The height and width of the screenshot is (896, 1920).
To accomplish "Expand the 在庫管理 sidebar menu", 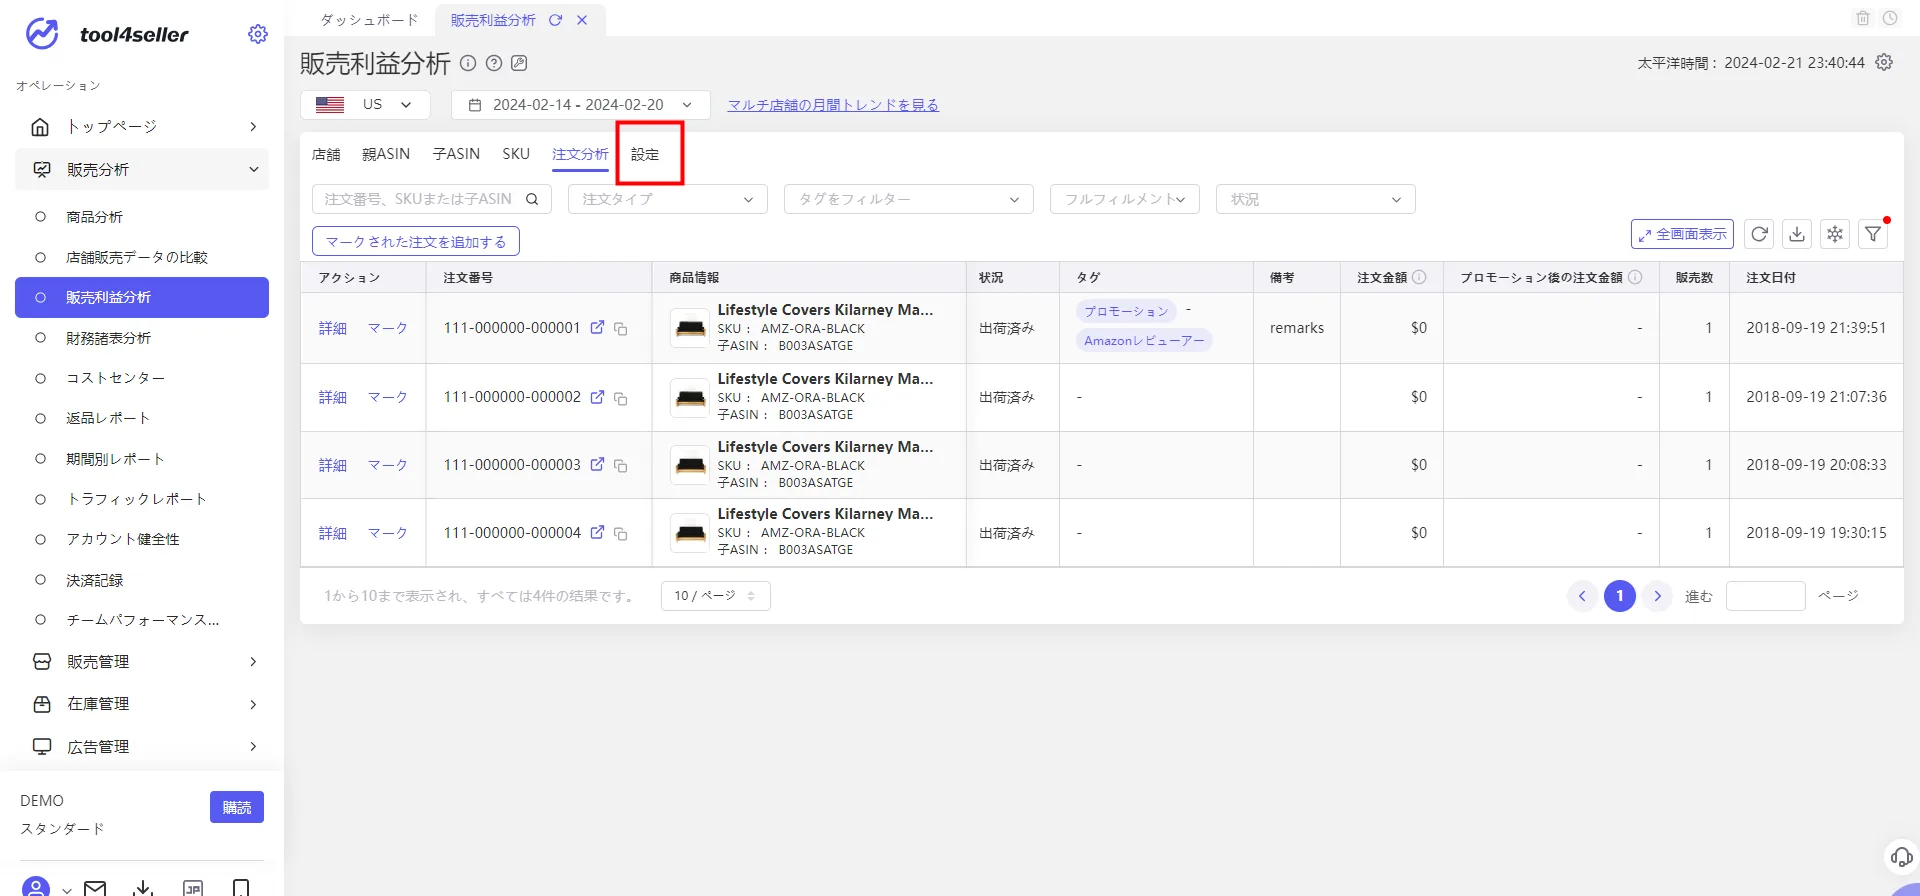I will pos(142,704).
